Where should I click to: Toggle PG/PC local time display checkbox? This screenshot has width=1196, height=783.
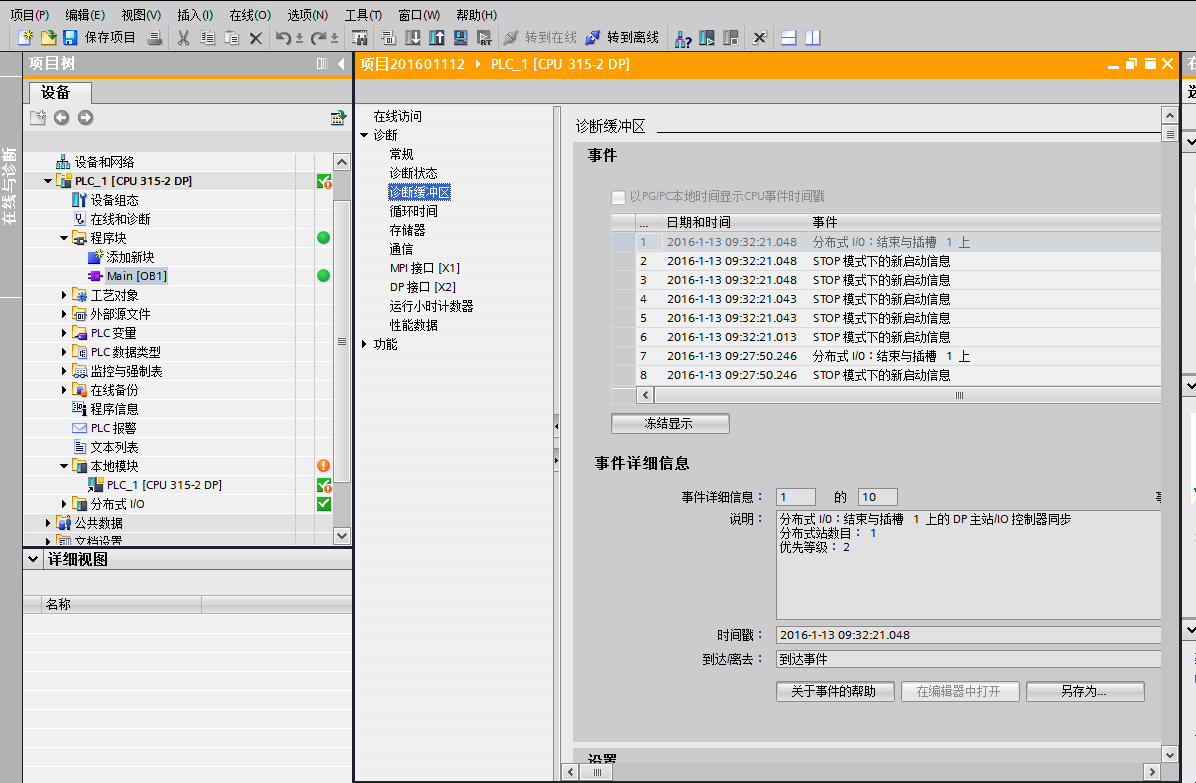[x=619, y=197]
